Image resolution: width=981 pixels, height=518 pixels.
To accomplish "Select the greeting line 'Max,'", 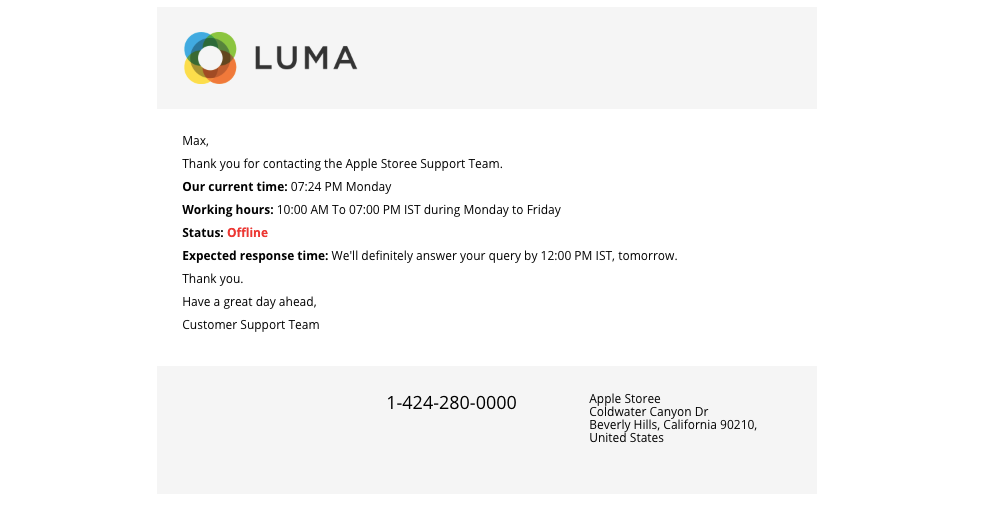I will click(x=195, y=141).
